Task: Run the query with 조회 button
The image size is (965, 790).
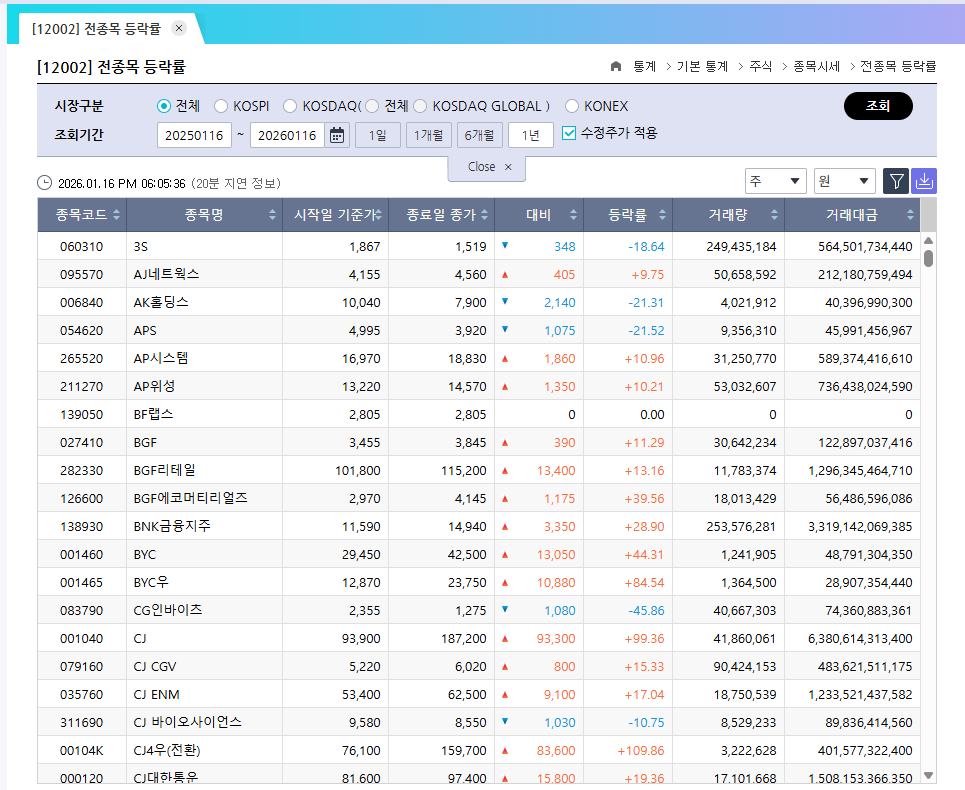Action: [878, 106]
